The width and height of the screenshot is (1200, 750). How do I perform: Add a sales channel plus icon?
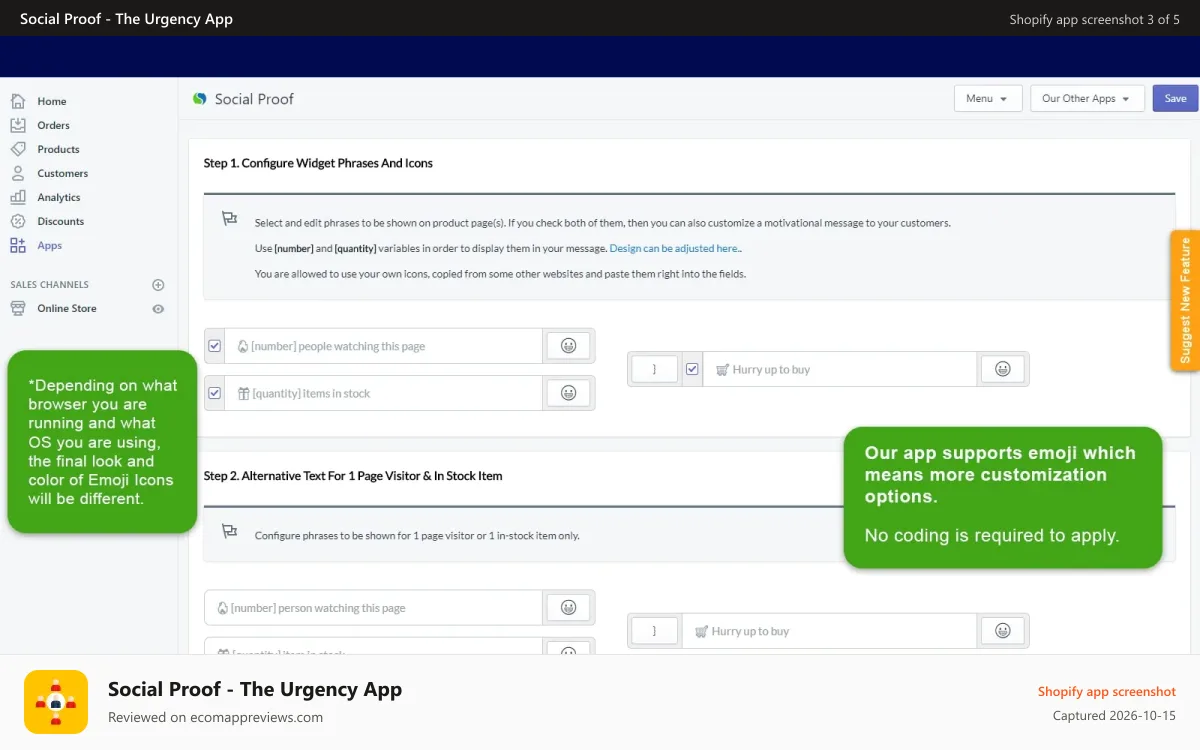pos(158,285)
